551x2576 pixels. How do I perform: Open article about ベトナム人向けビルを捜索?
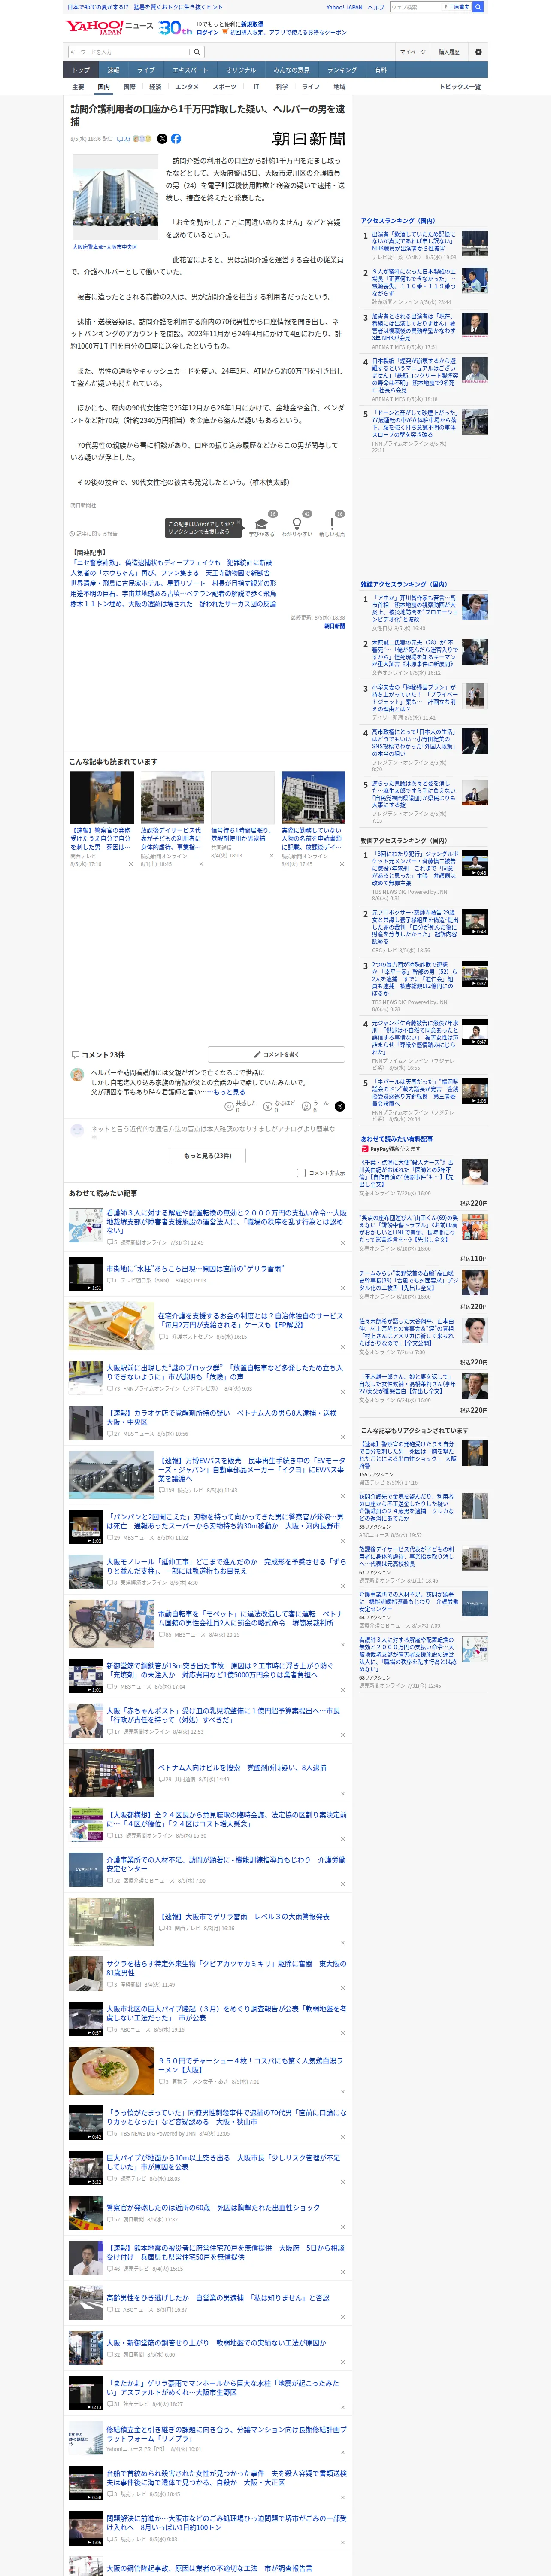[242, 1767]
